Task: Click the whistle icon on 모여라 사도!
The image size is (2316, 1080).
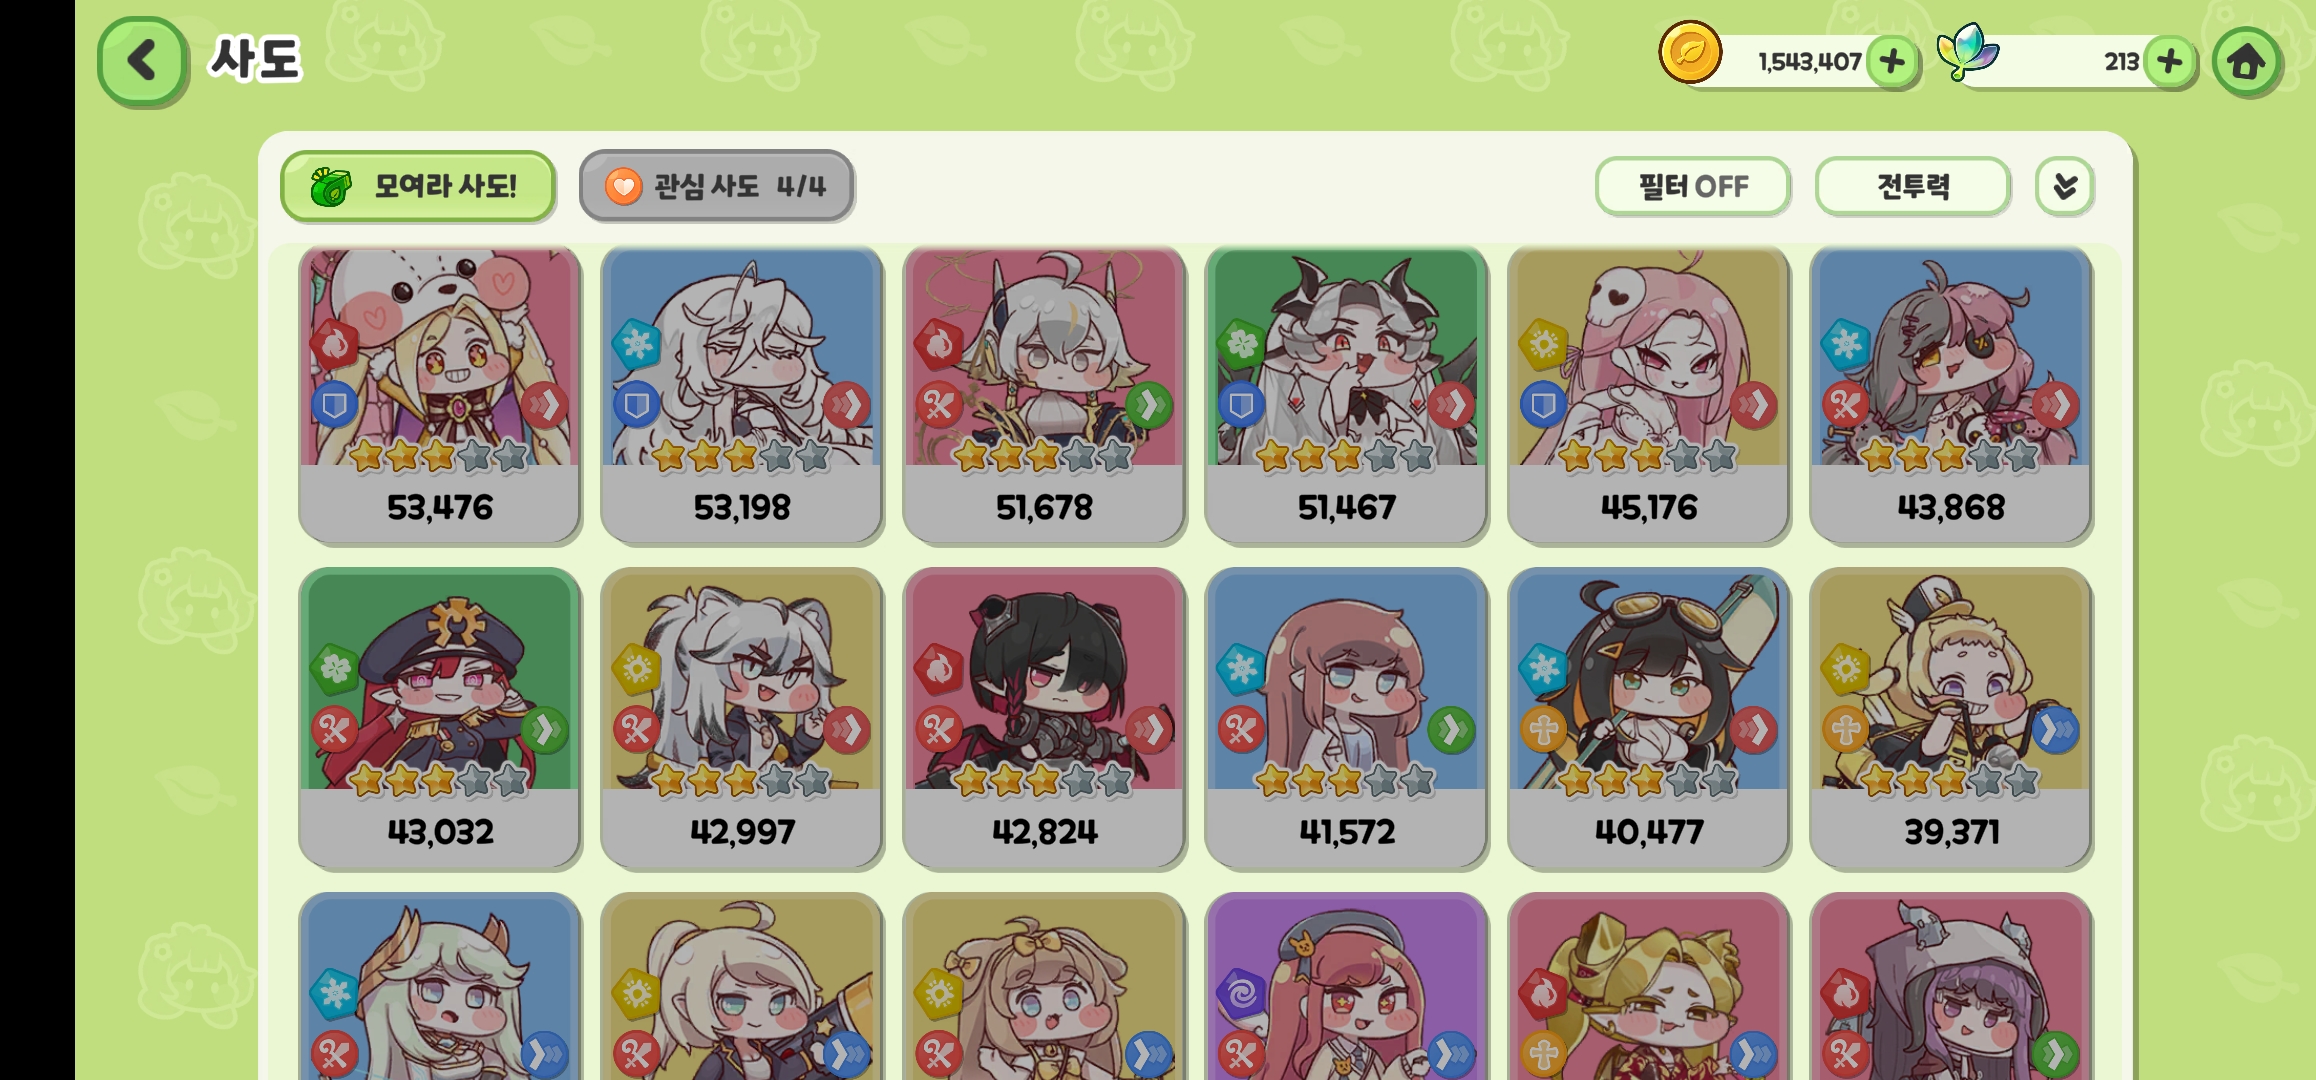Action: coord(331,186)
